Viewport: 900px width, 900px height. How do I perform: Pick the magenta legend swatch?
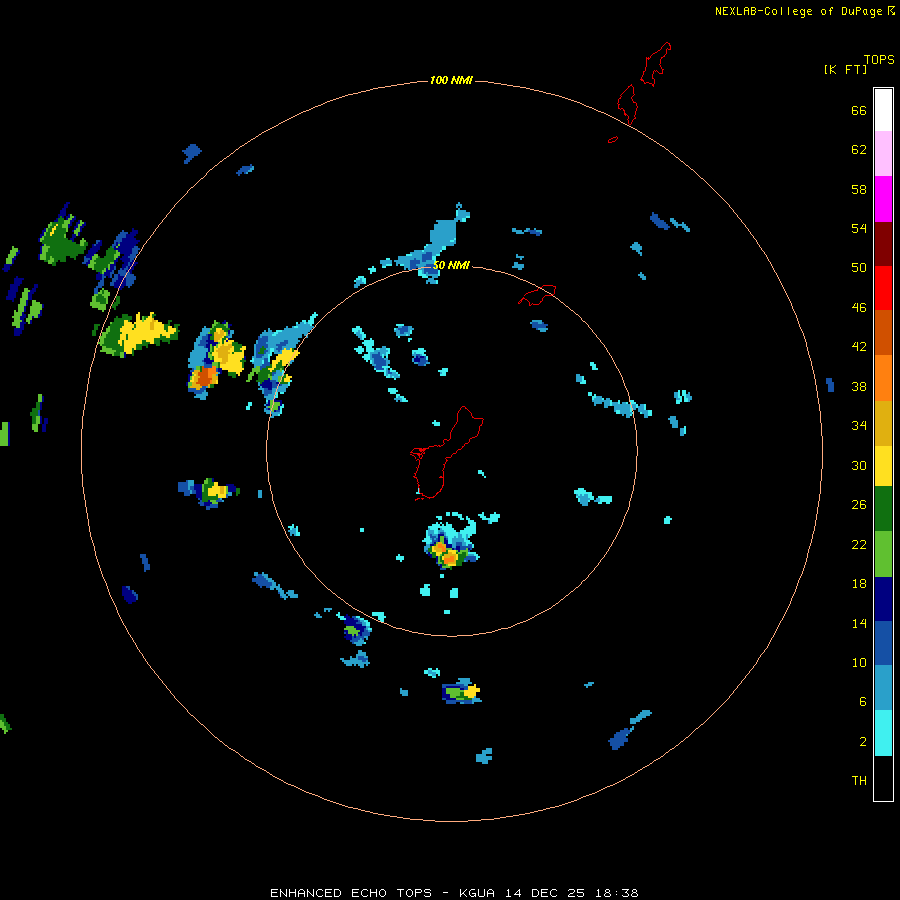click(883, 199)
